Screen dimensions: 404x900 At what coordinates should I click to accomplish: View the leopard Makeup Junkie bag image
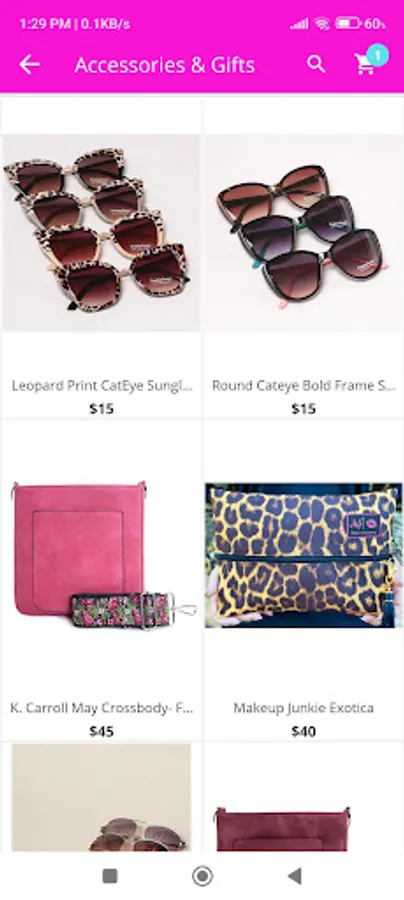tap(304, 555)
